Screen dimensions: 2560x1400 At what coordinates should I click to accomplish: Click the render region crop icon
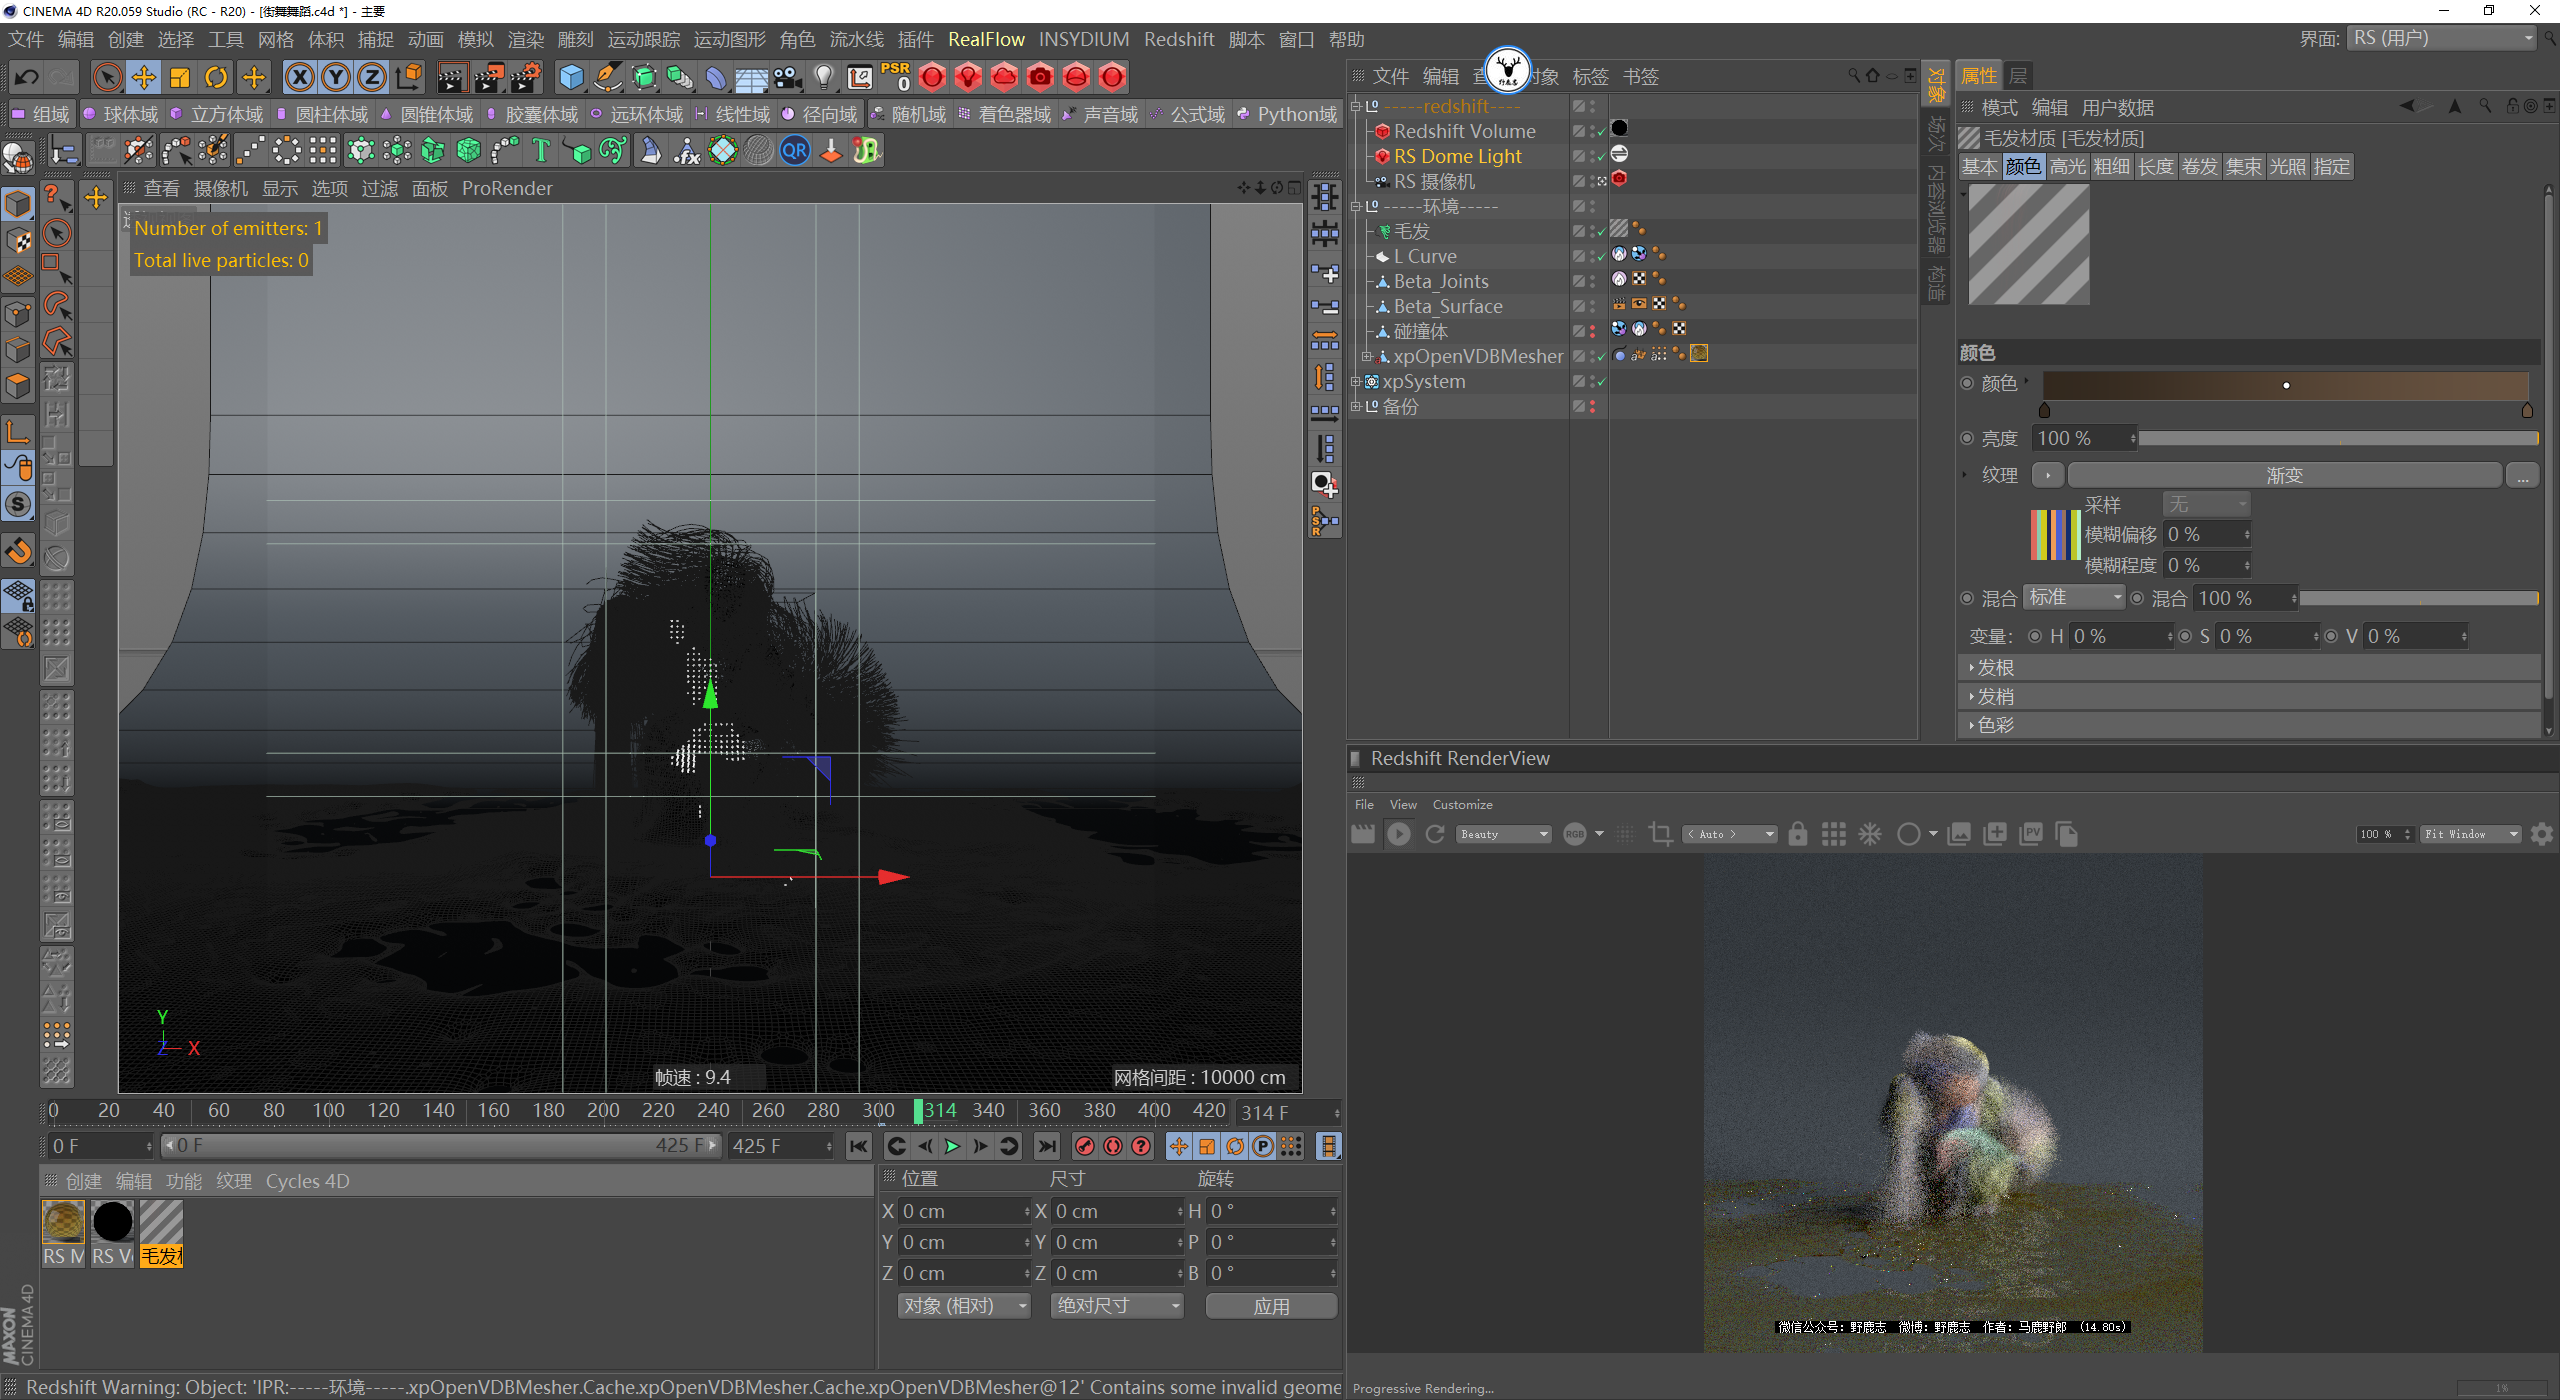point(1660,834)
